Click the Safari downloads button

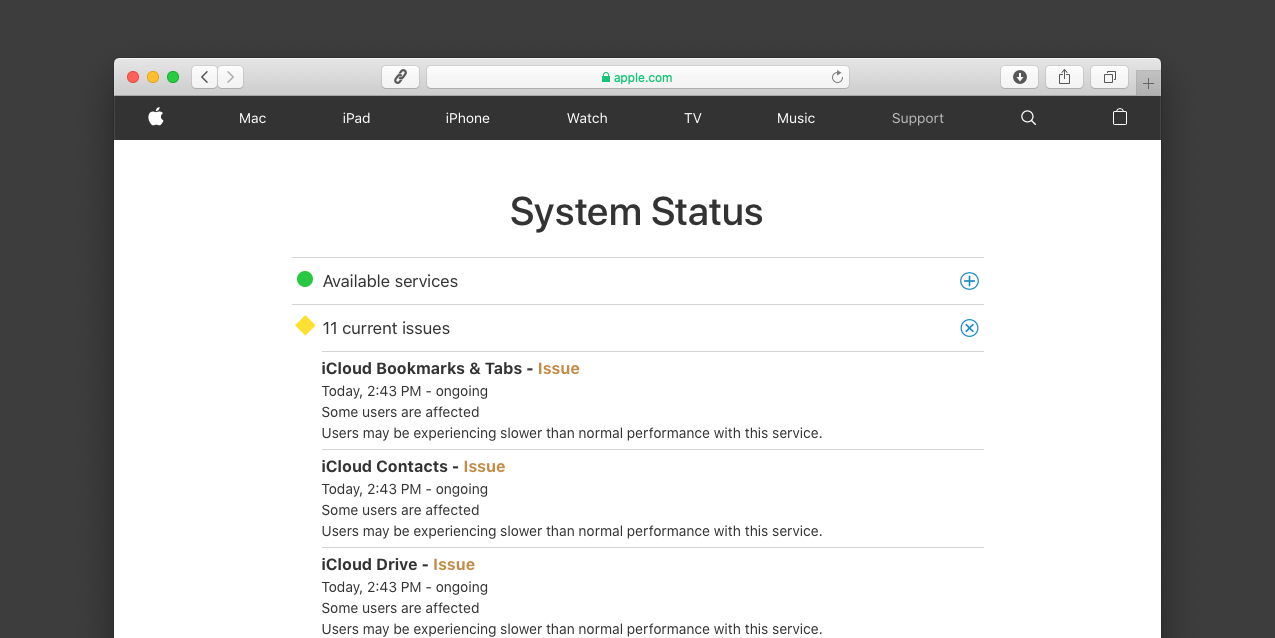click(1019, 77)
